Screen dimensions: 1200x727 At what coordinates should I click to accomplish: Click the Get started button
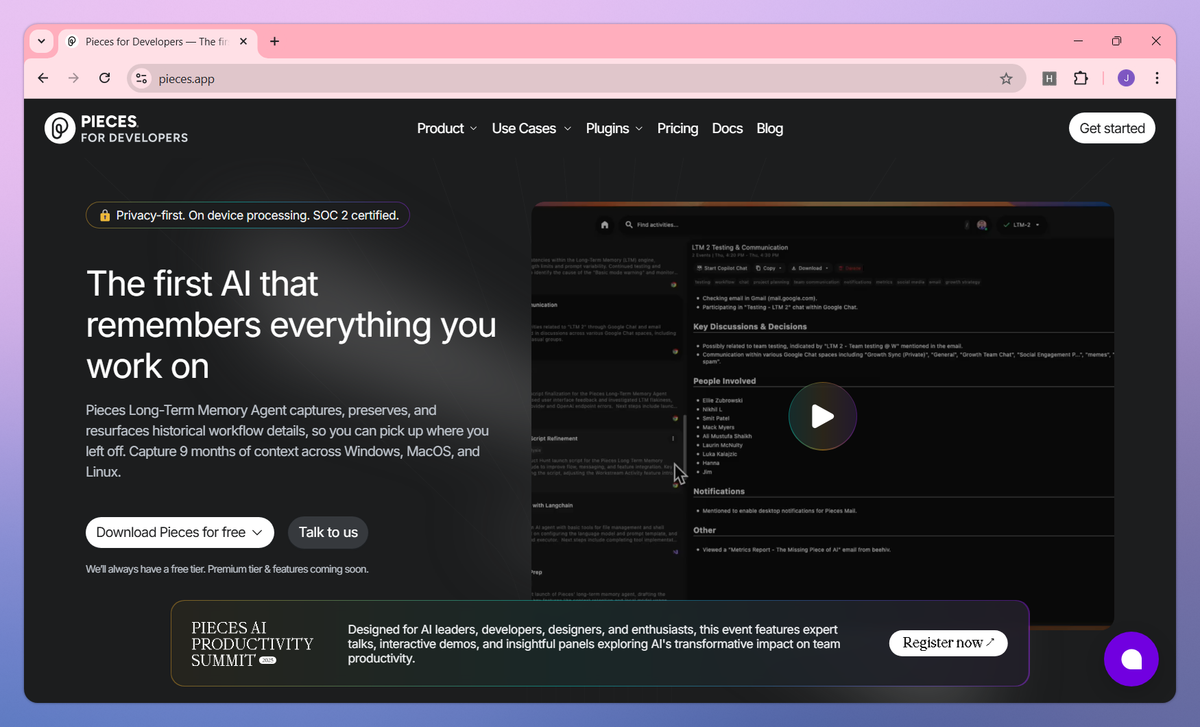pyautogui.click(x=1112, y=128)
